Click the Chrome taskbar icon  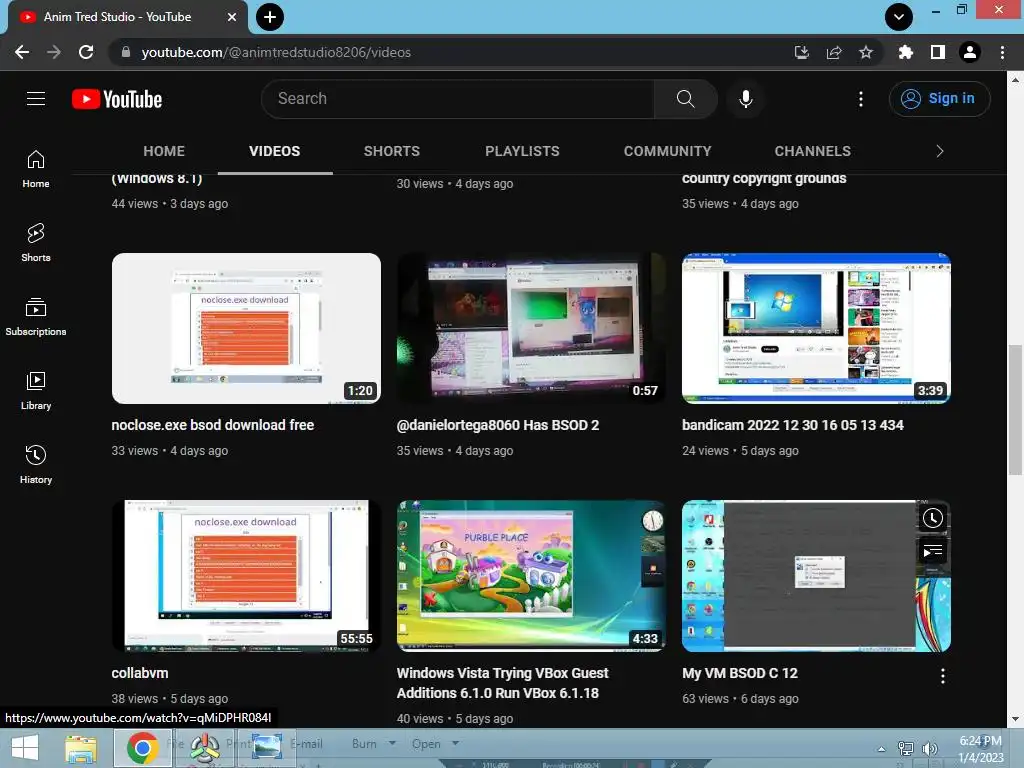coord(142,748)
